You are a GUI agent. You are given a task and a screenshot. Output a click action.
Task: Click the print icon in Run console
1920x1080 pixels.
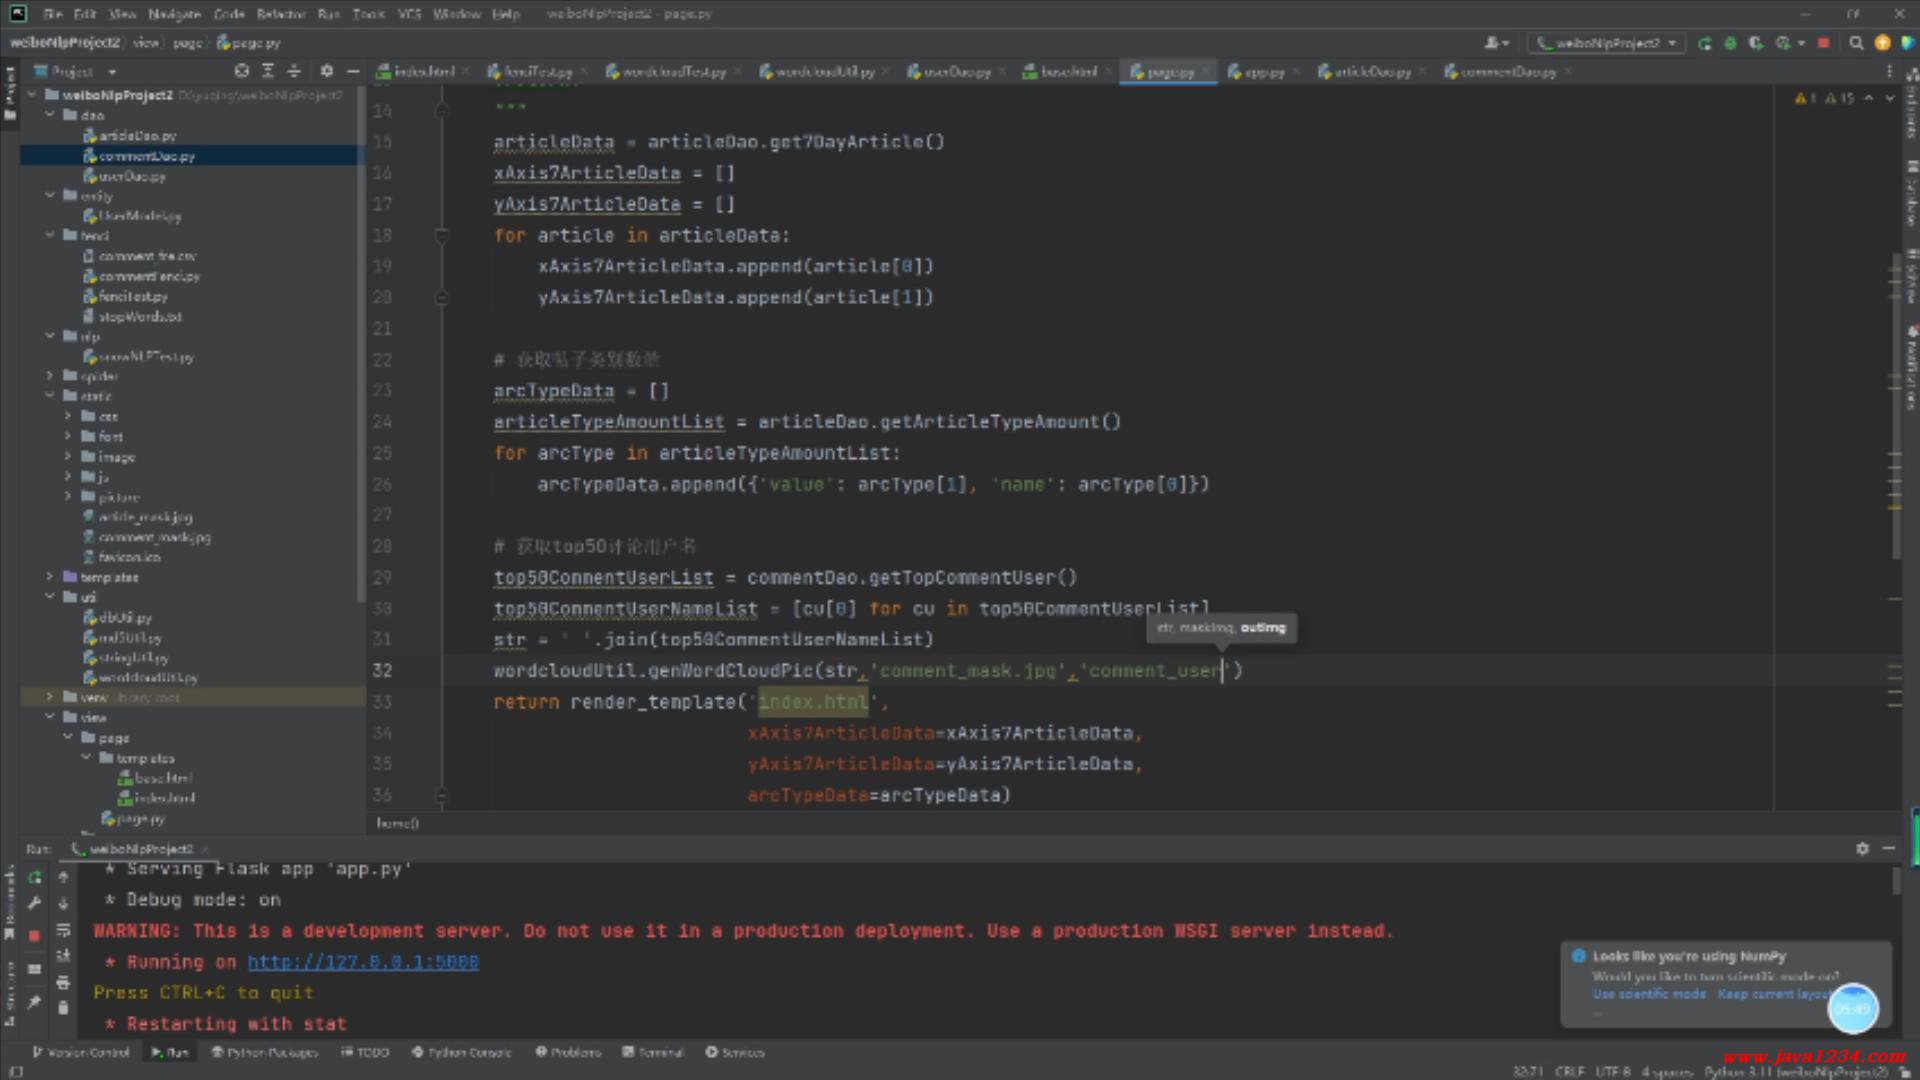coord(63,982)
